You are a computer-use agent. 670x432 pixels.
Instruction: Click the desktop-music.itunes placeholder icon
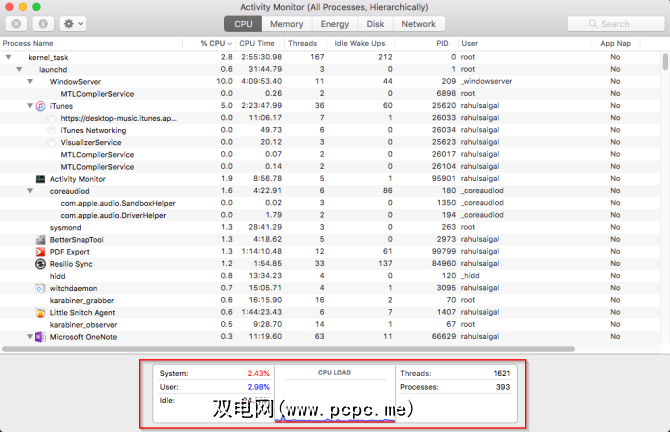click(x=51, y=118)
